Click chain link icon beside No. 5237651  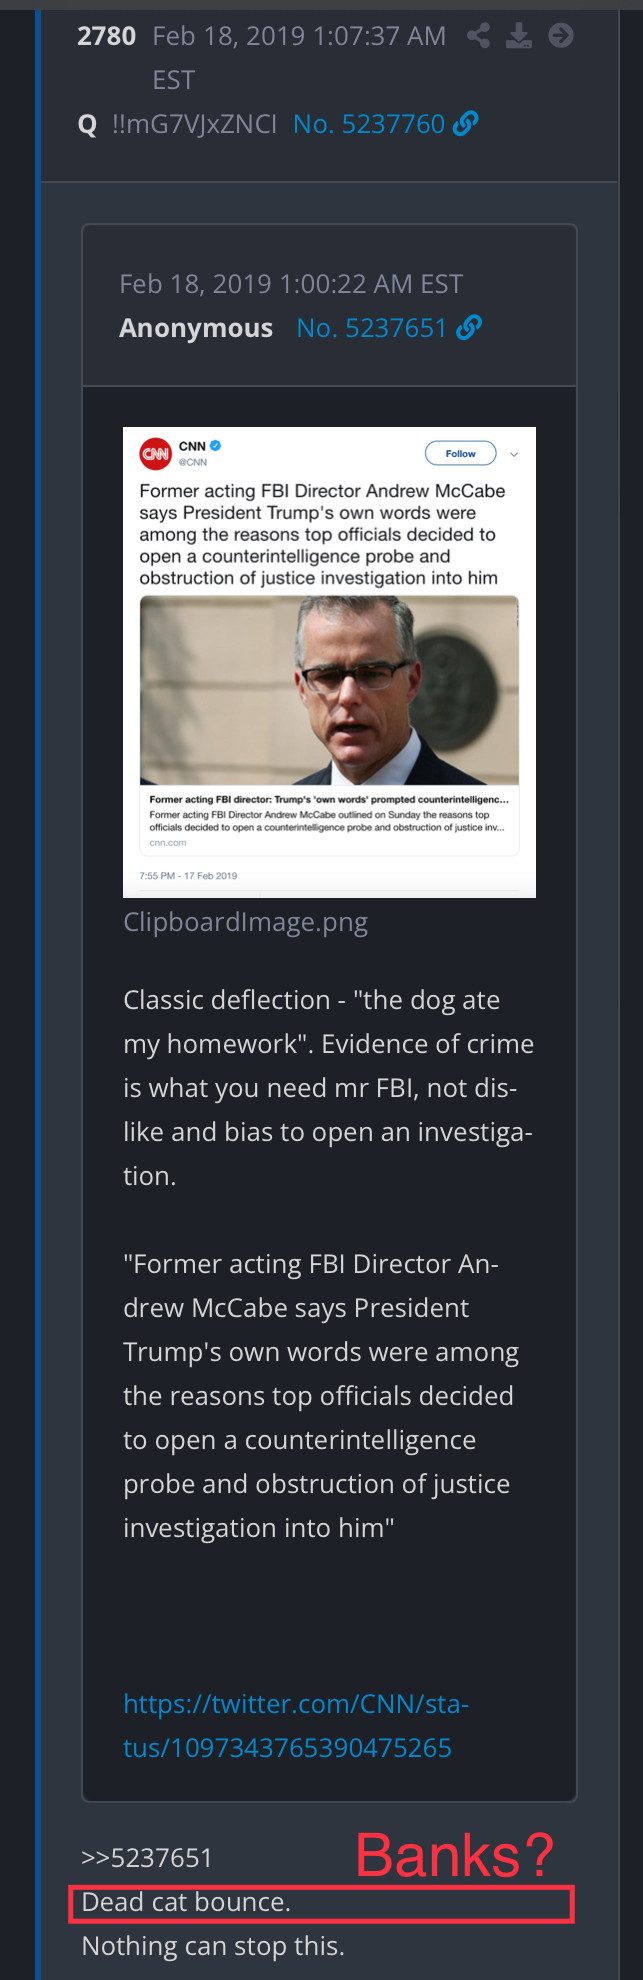click(469, 328)
